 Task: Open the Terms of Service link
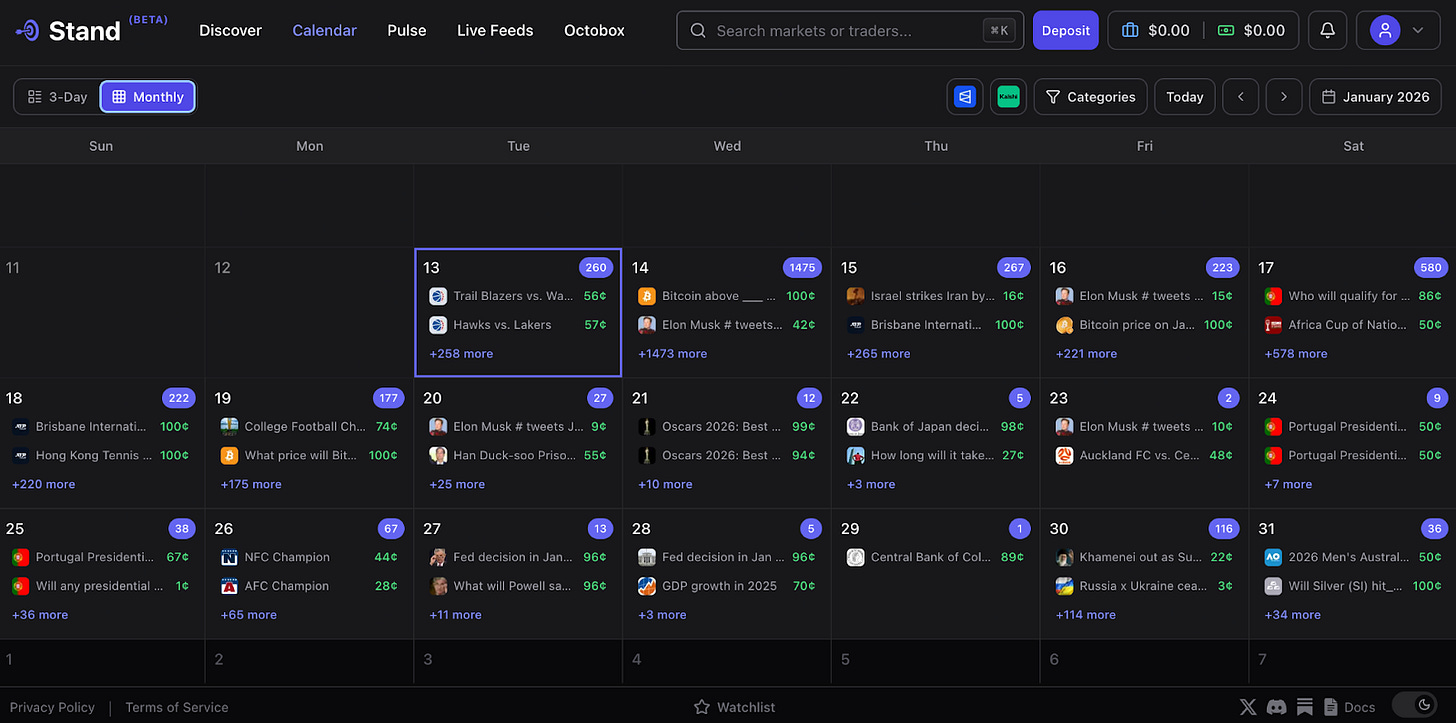[x=177, y=707]
